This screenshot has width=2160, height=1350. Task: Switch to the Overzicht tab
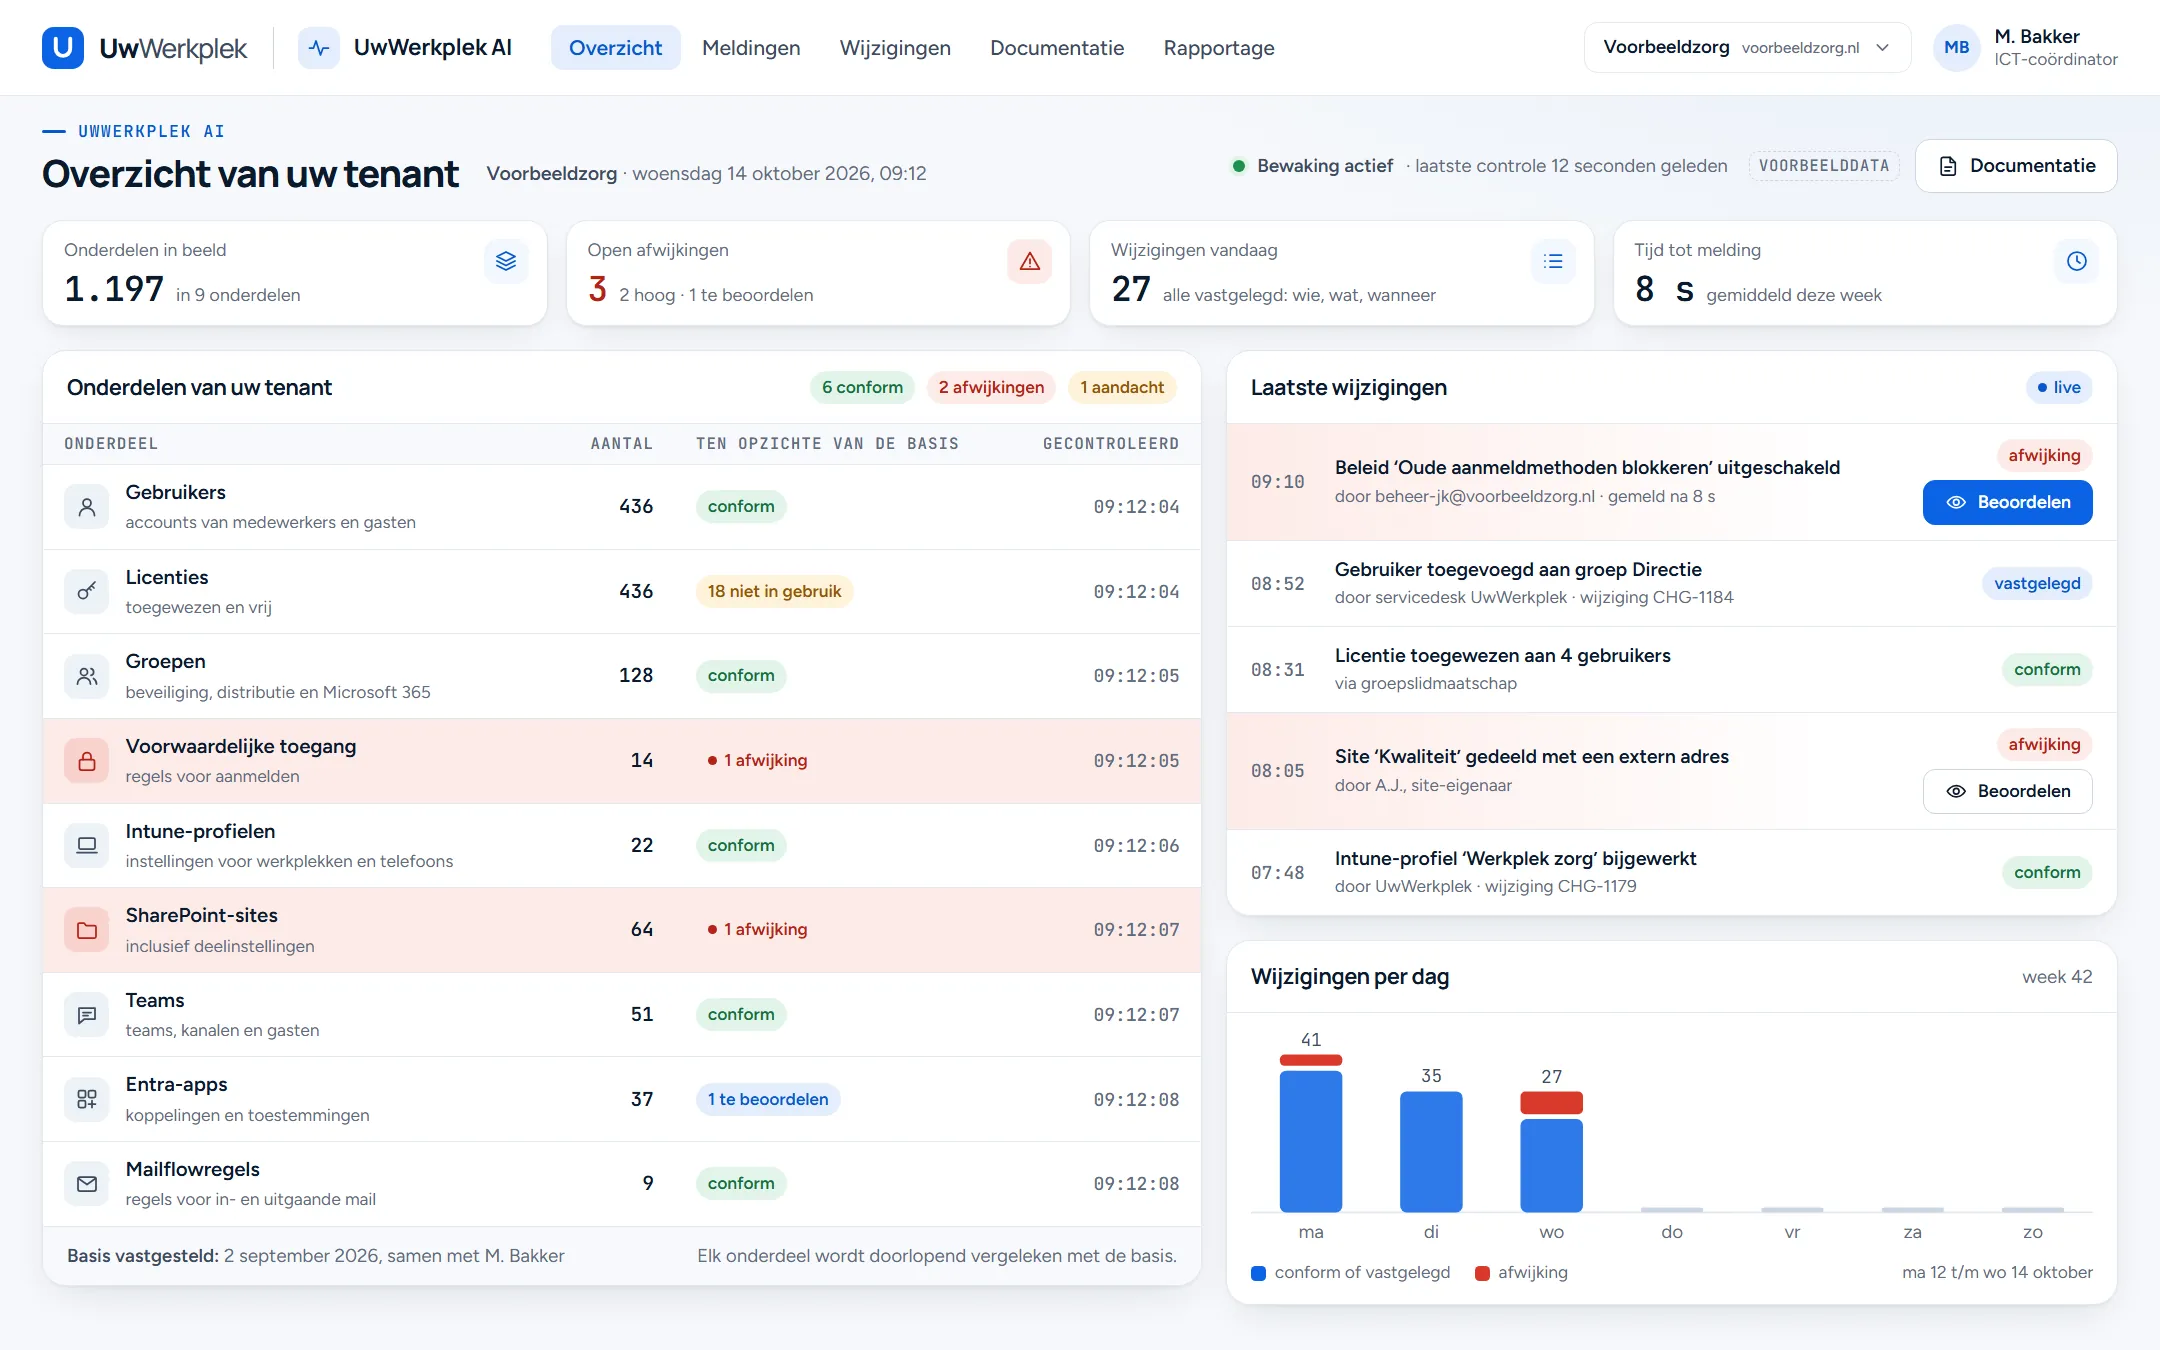[615, 47]
